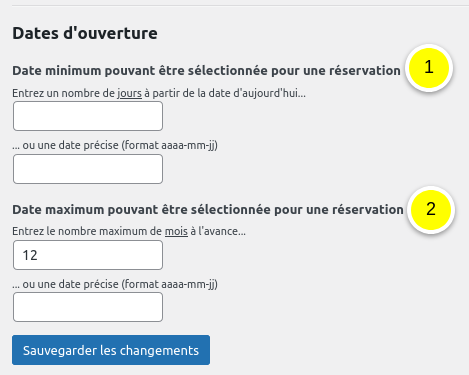Click the Date maximum pouvant être sélectionnée heading

(x=208, y=210)
